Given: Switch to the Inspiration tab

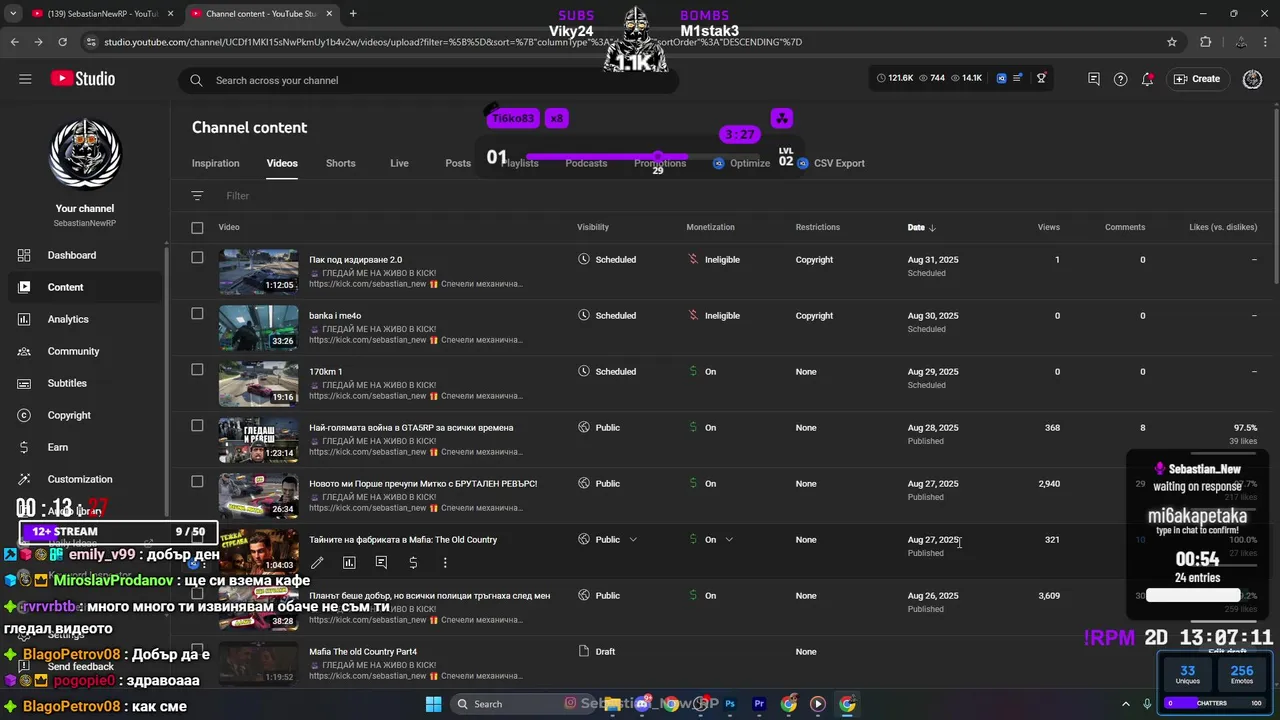Looking at the screenshot, I should coord(216,163).
